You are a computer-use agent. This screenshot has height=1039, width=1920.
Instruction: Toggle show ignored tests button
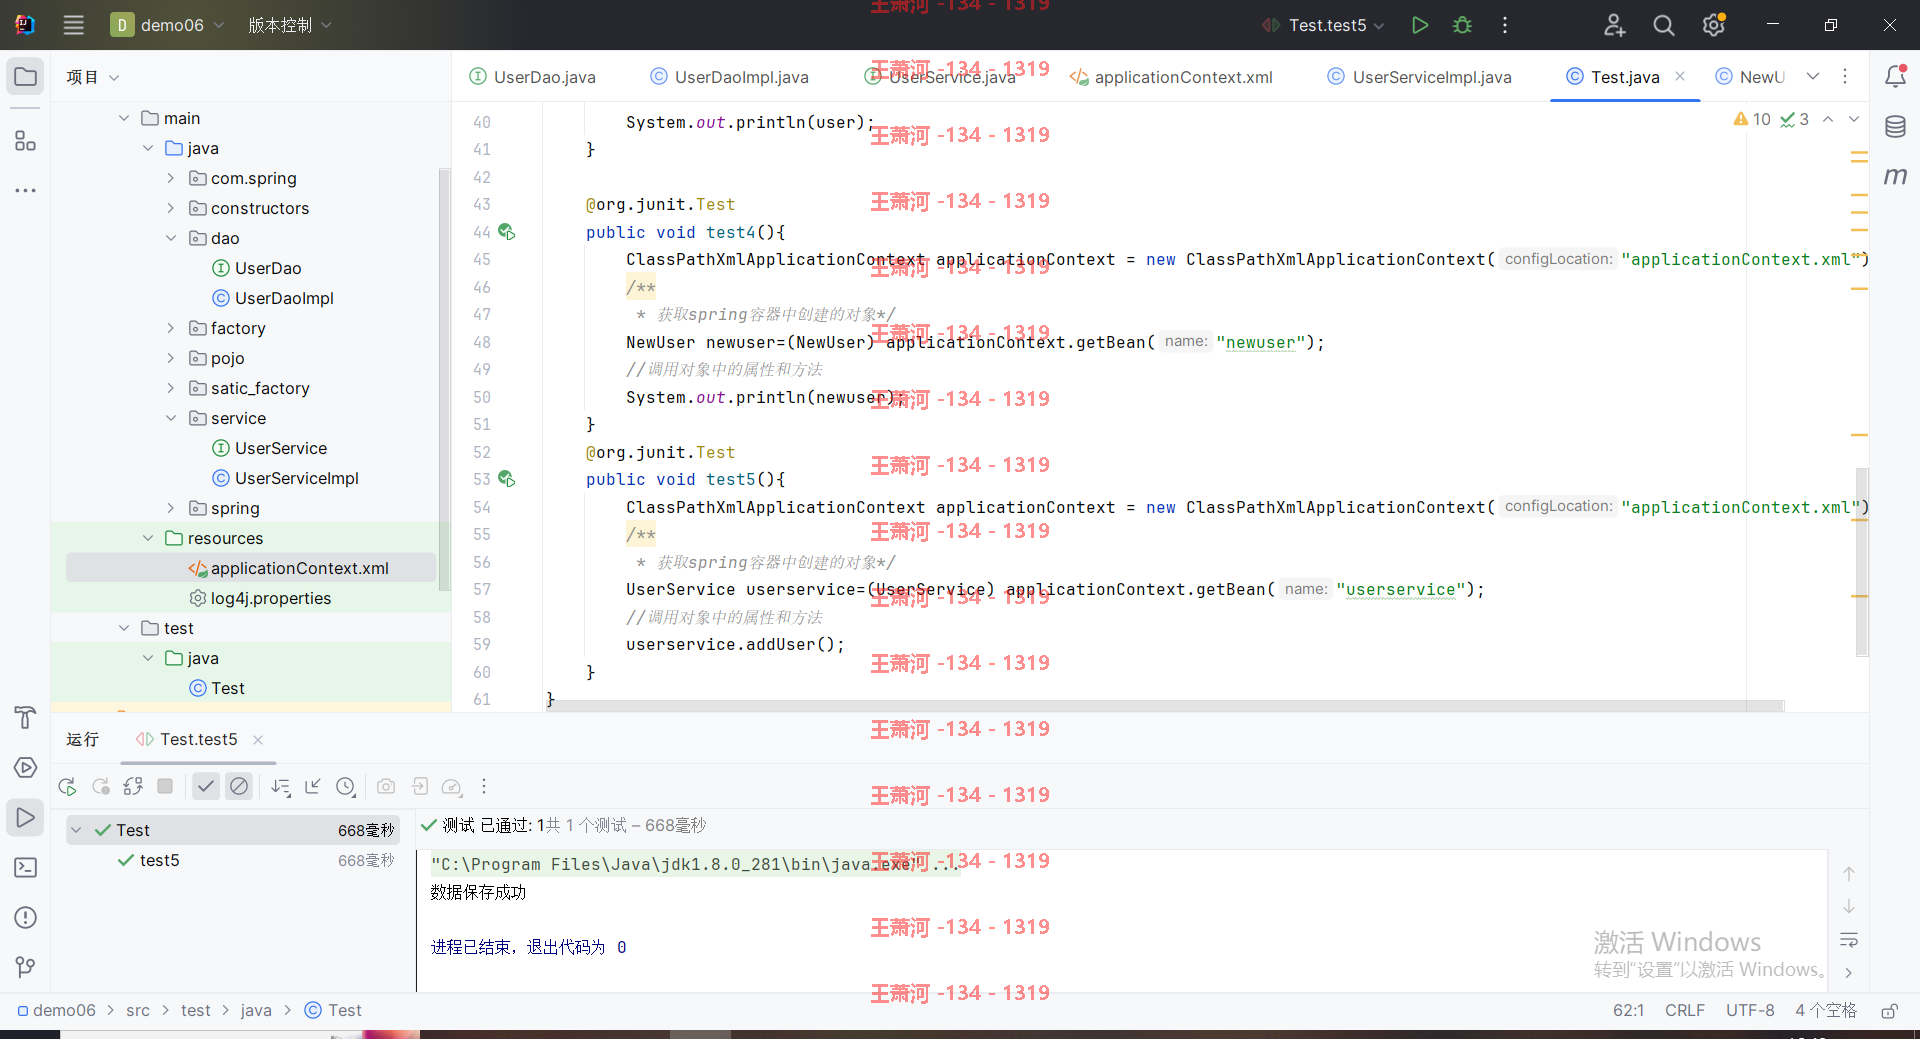[239, 786]
